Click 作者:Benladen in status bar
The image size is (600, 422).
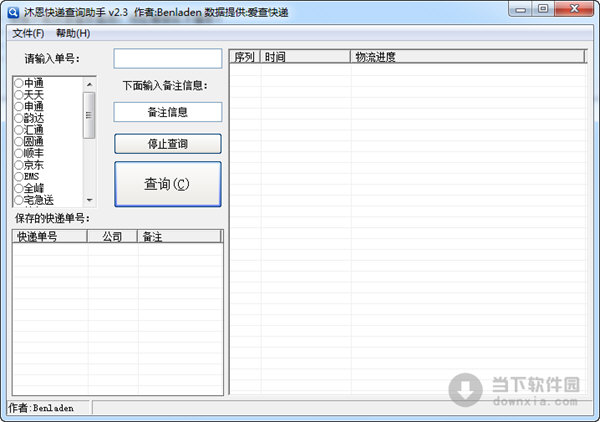click(41, 408)
